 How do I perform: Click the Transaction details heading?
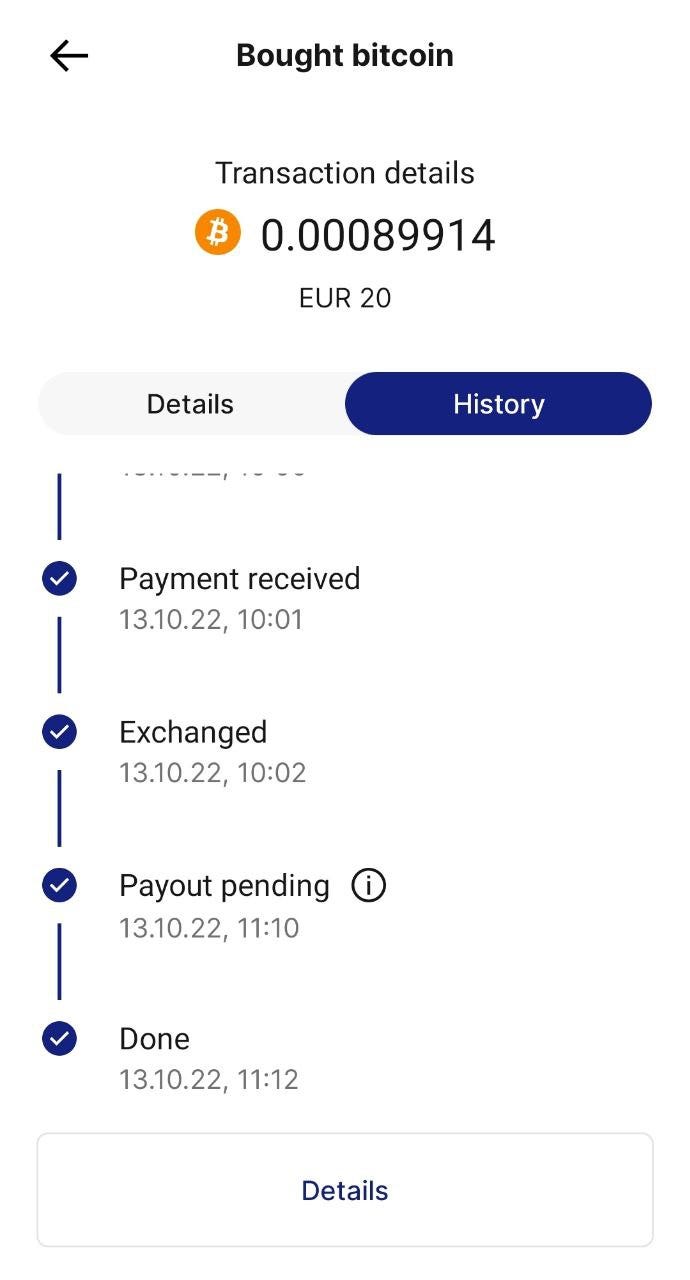click(x=344, y=172)
